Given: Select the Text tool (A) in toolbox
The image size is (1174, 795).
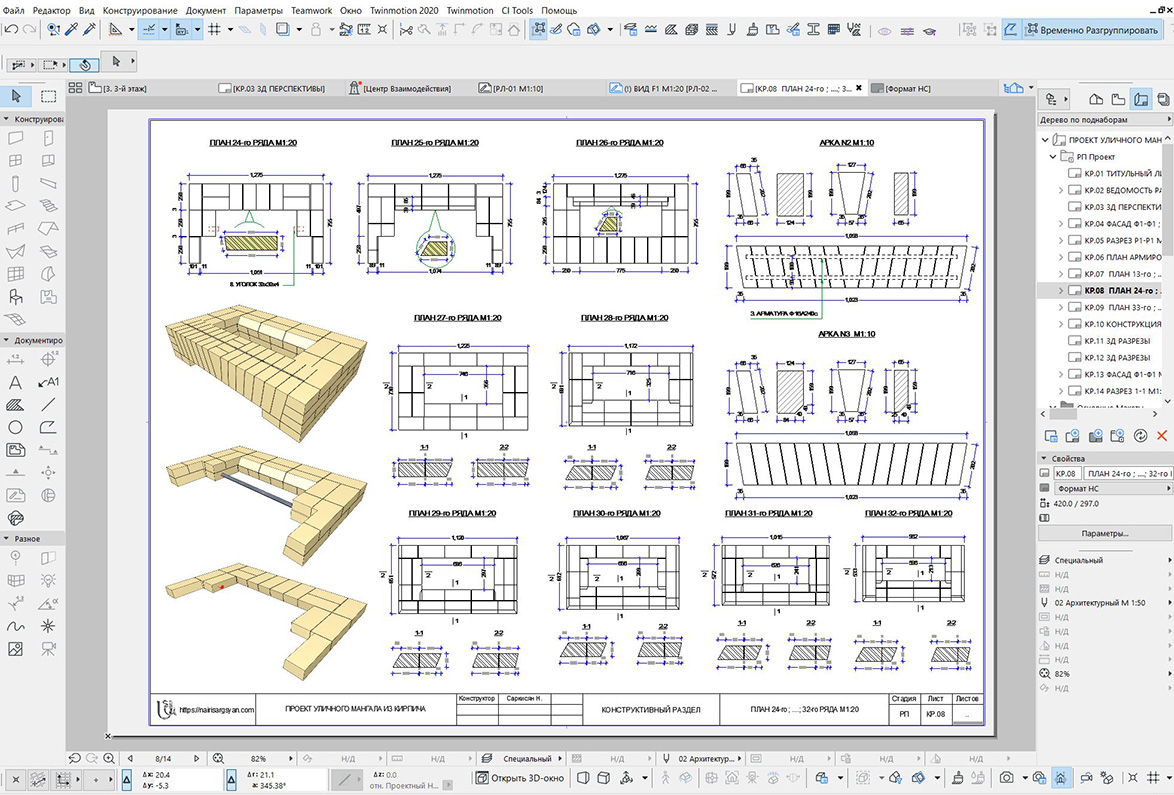Looking at the screenshot, I should tap(15, 383).
